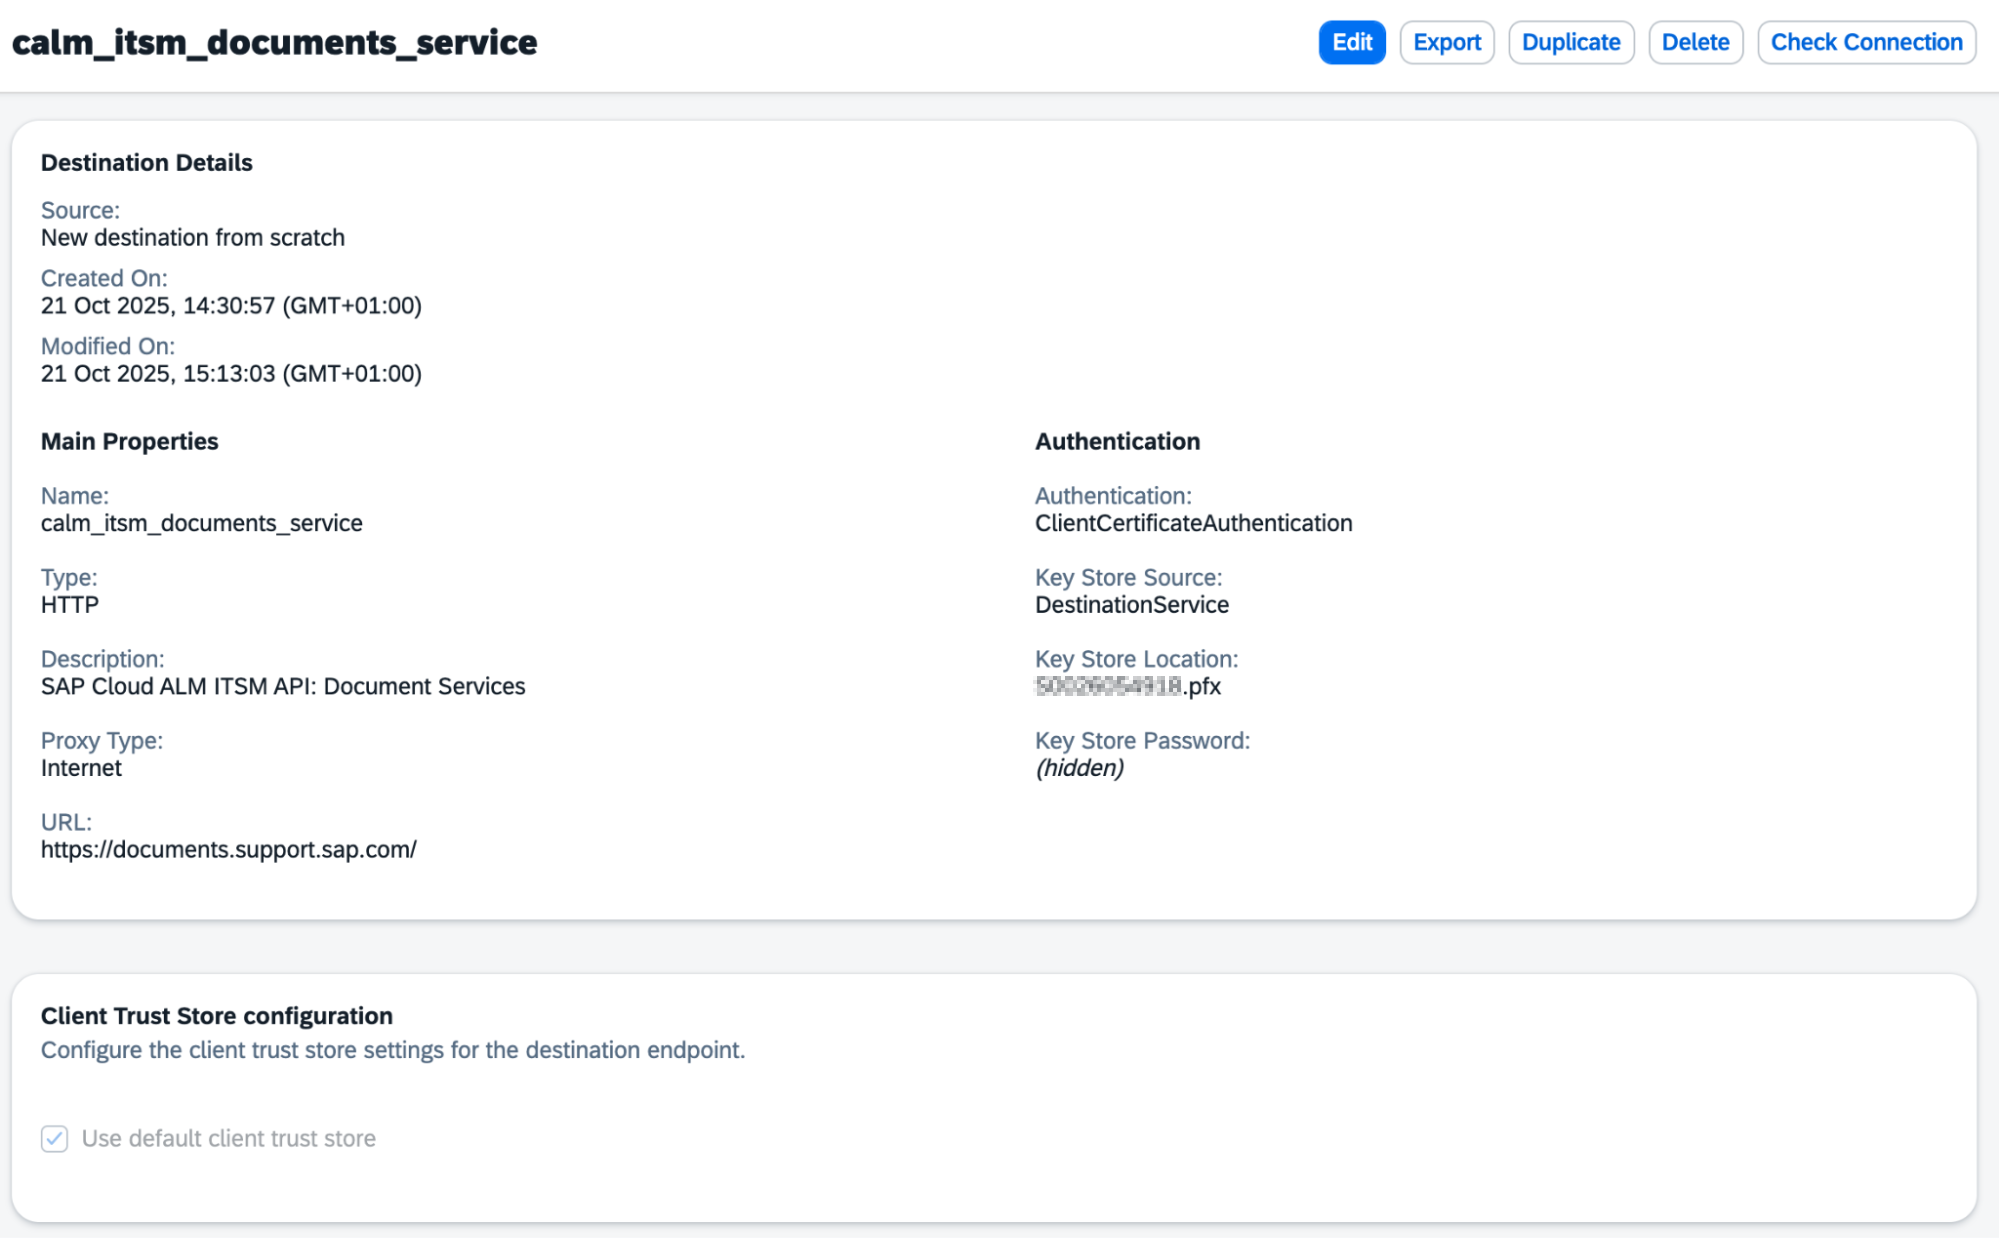Click the description text SAP Cloud ALM ITSM API

pyautogui.click(x=282, y=686)
